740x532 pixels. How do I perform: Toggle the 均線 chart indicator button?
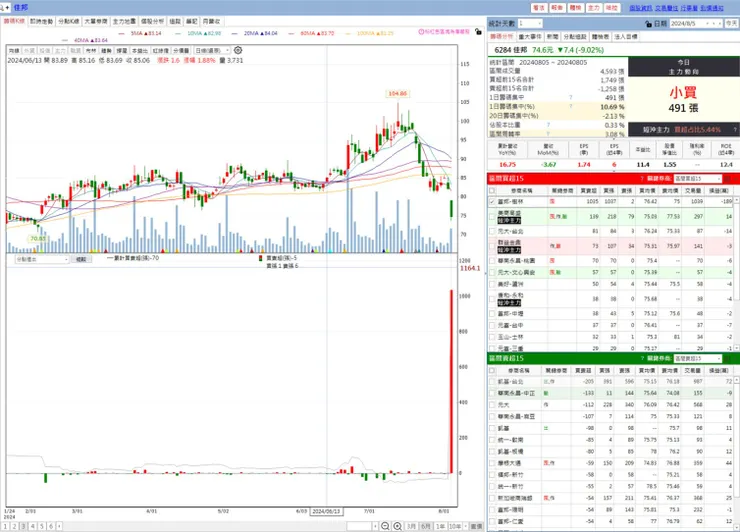[14, 51]
